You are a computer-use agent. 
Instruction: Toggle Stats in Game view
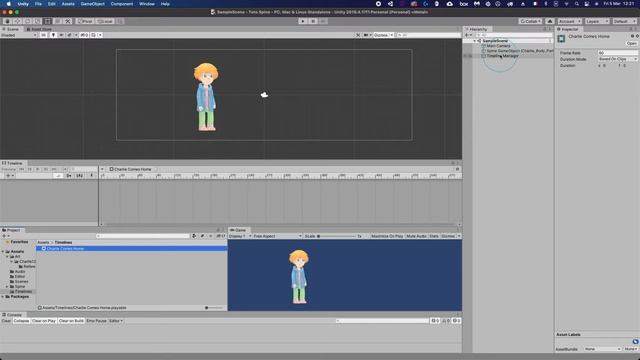[433, 236]
